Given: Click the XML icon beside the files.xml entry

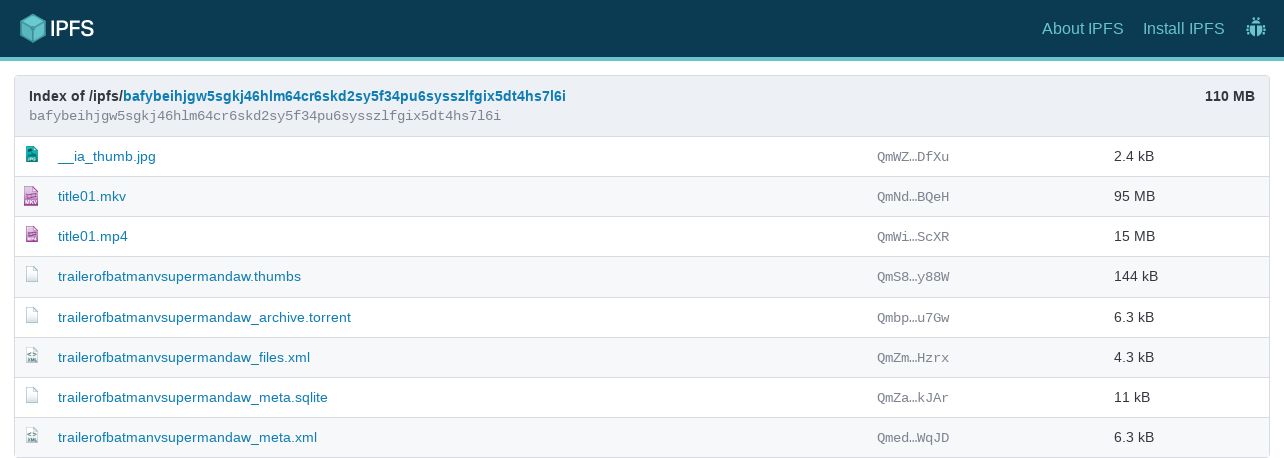Looking at the screenshot, I should pos(31,356).
